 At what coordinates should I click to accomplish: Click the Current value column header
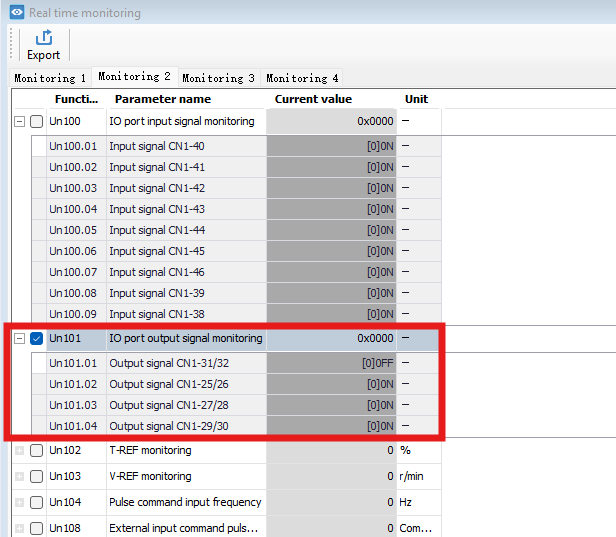[313, 99]
